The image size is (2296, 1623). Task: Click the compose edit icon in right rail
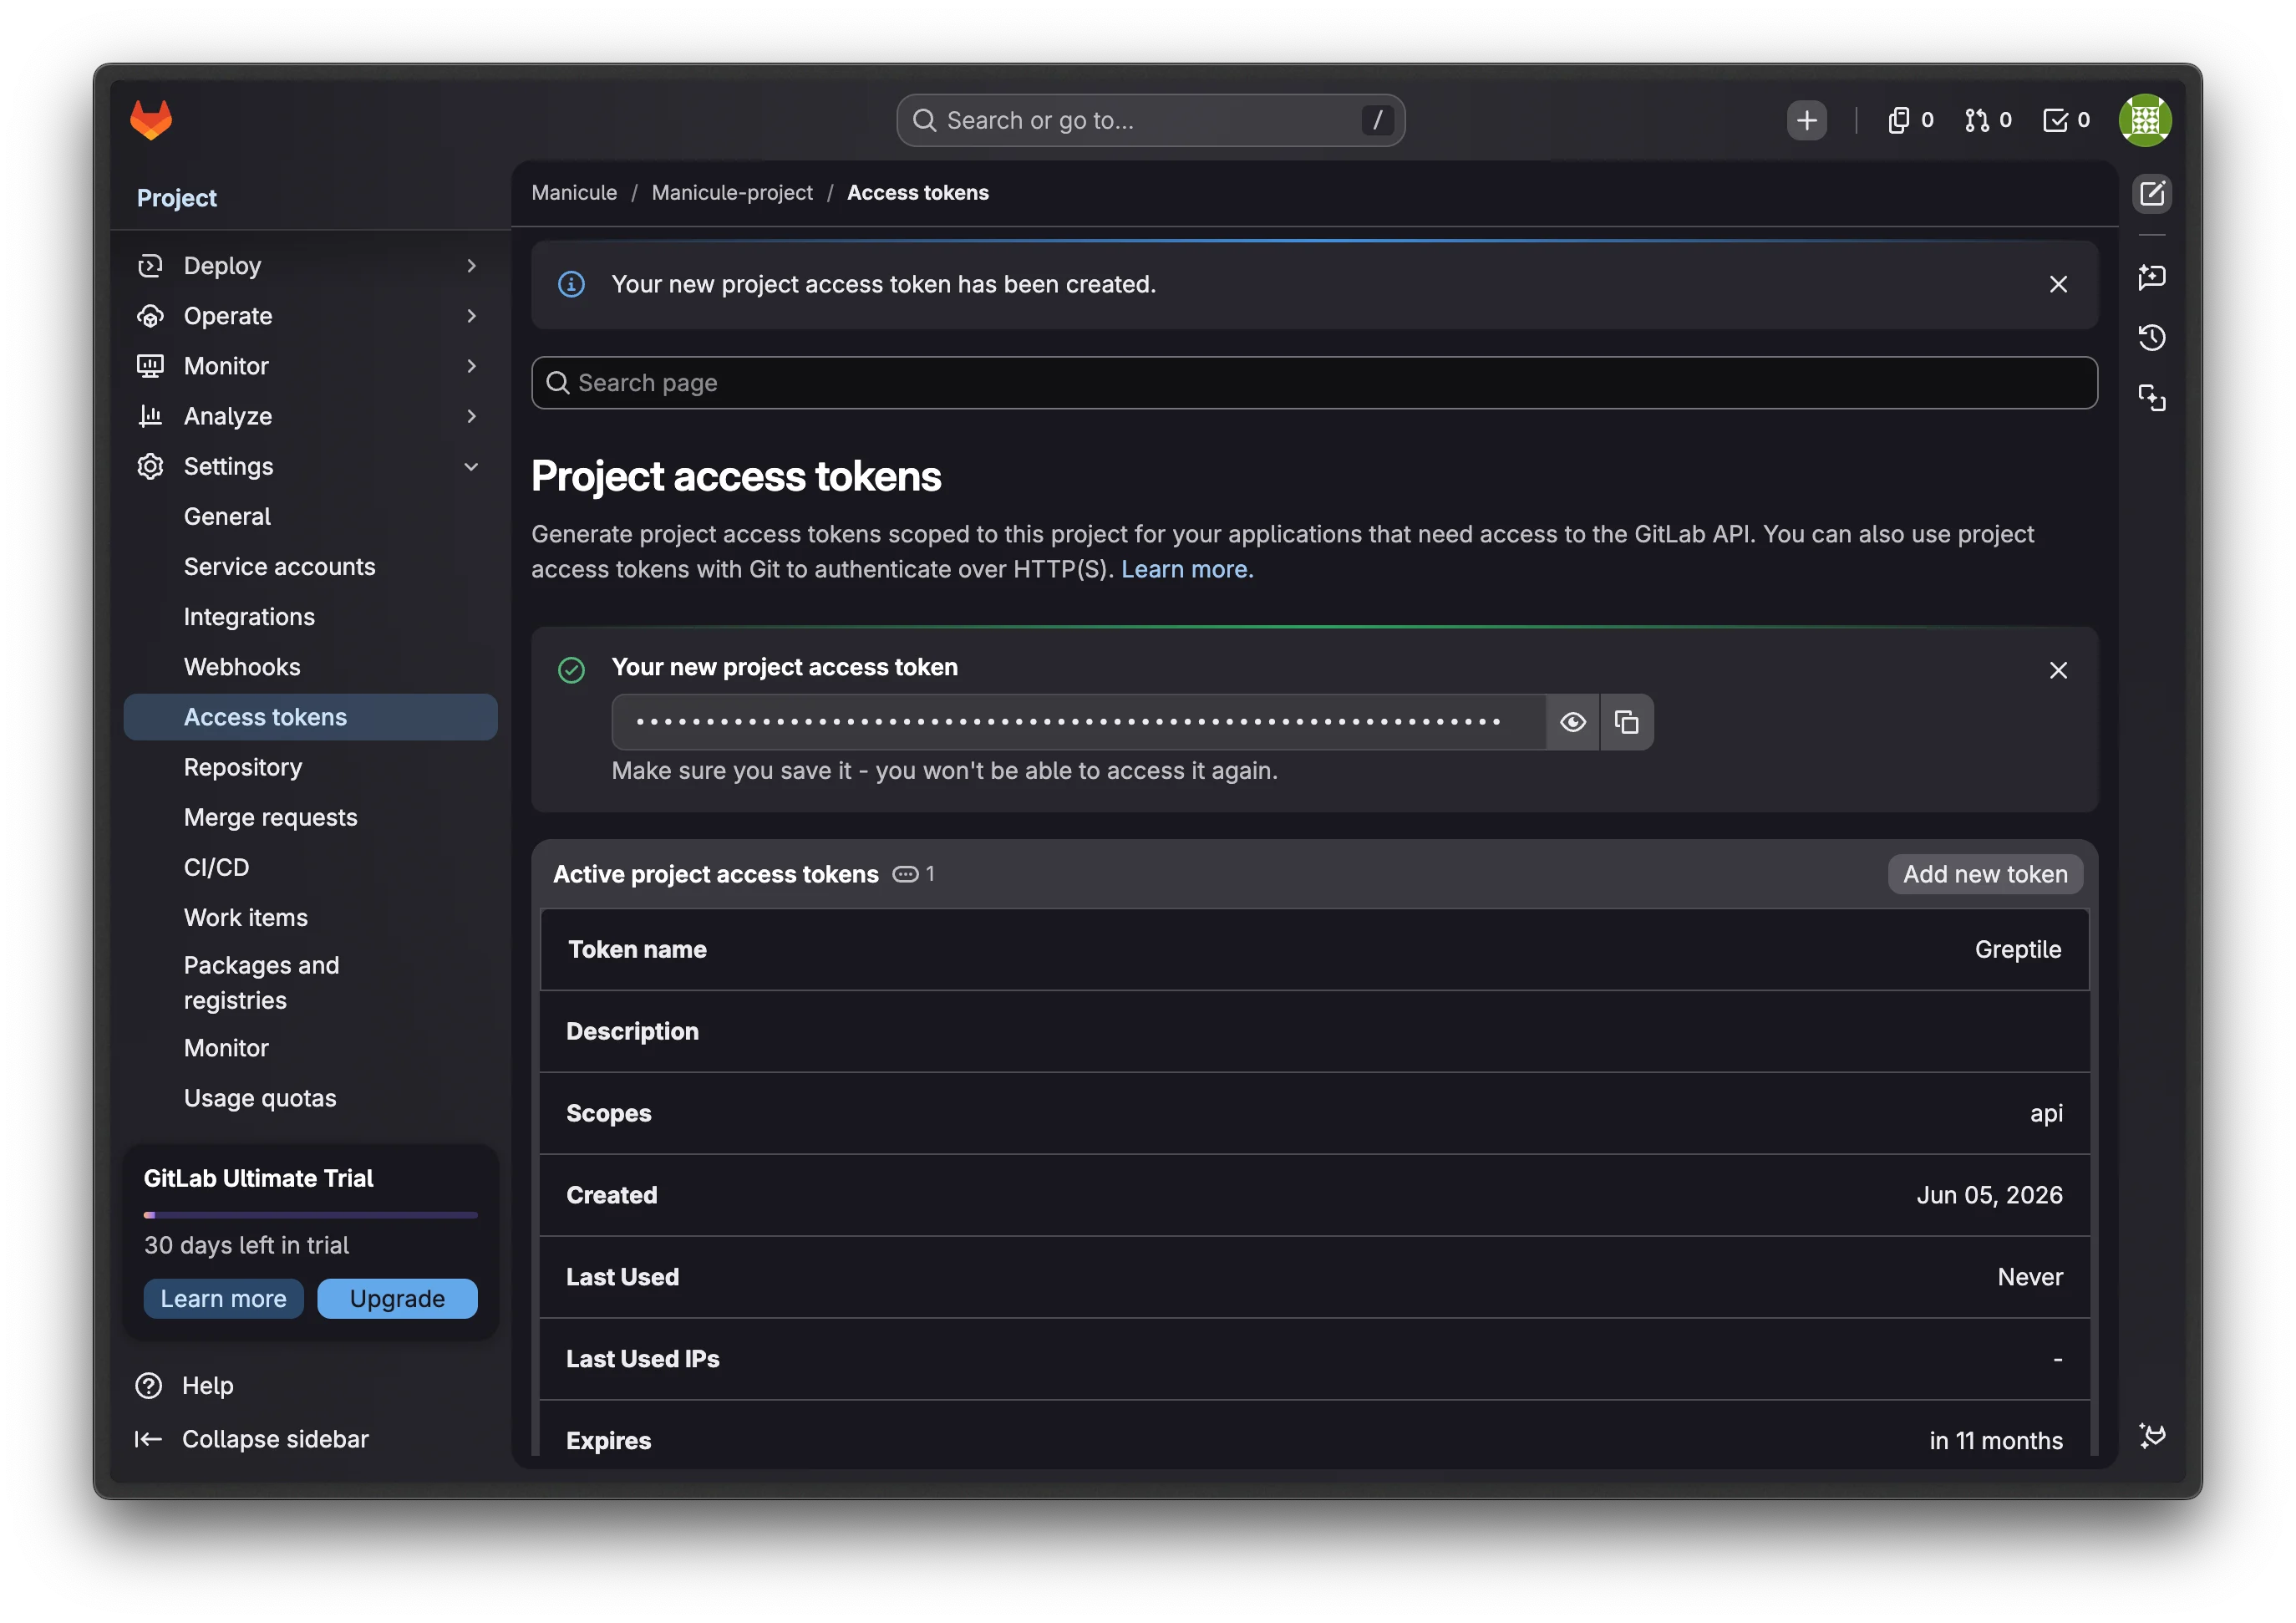(2151, 193)
